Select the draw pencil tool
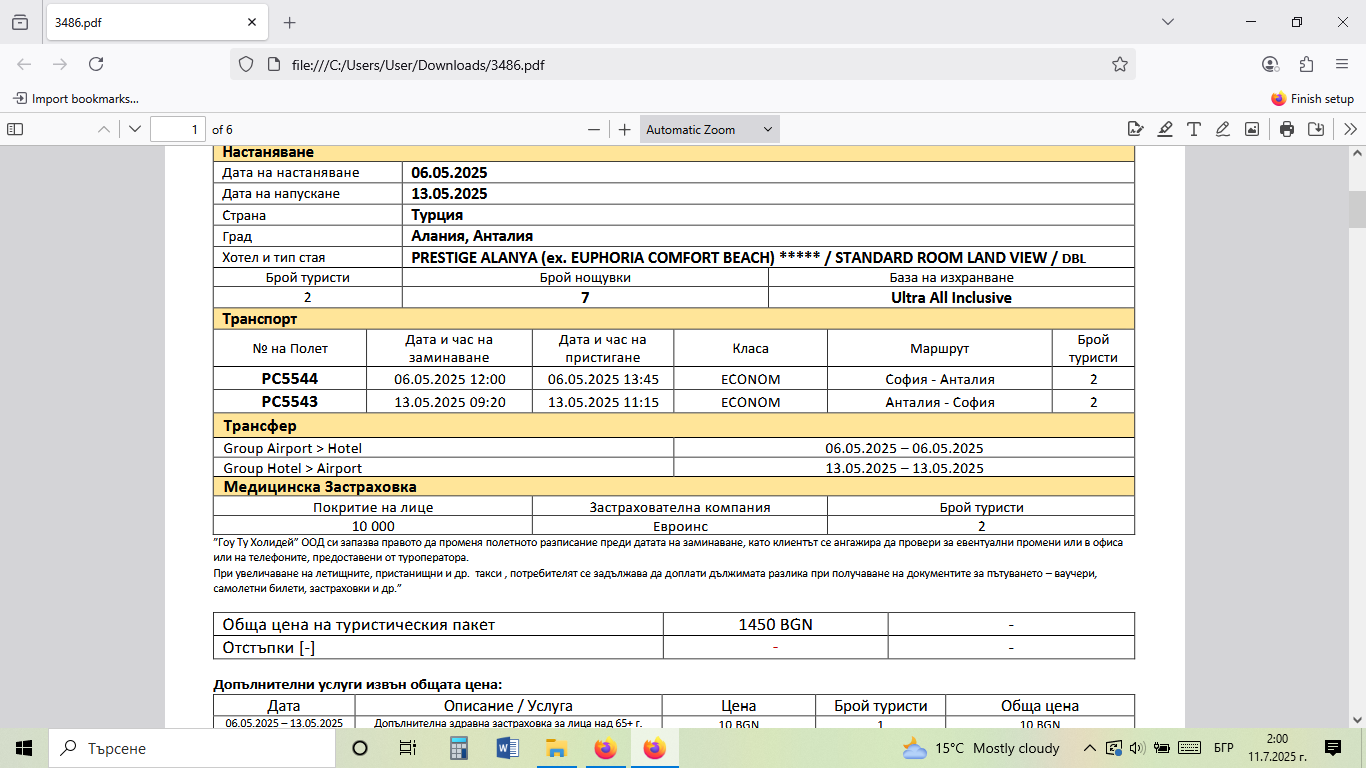 [x=1222, y=129]
